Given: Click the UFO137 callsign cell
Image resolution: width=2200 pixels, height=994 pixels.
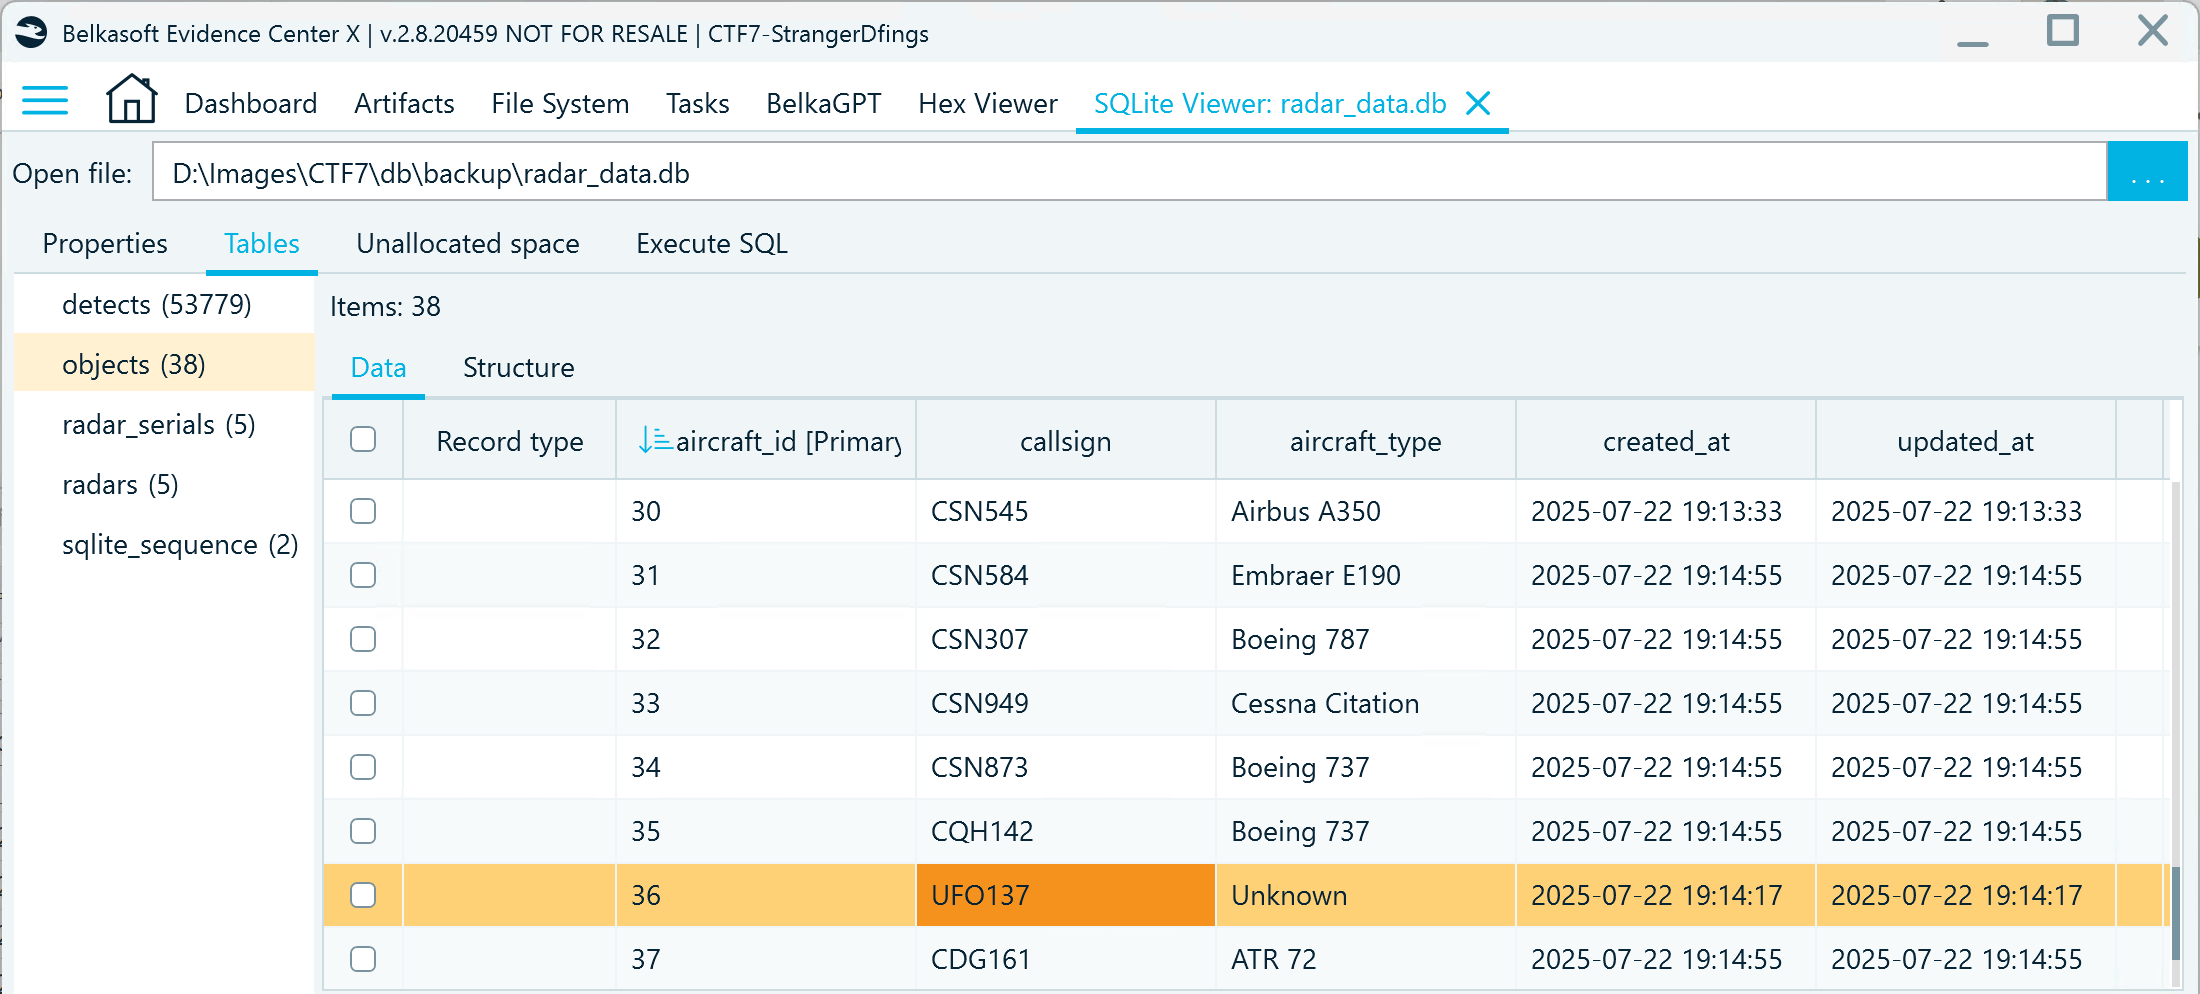Looking at the screenshot, I should (x=1066, y=895).
